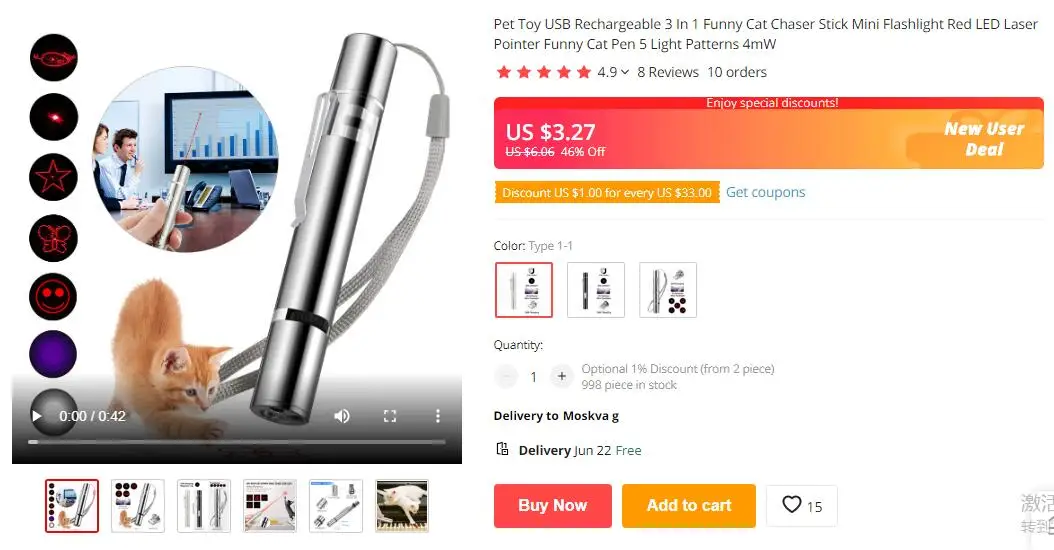This screenshot has width=1054, height=550.
Task: Decrease quantity with minus button
Action: pos(505,377)
